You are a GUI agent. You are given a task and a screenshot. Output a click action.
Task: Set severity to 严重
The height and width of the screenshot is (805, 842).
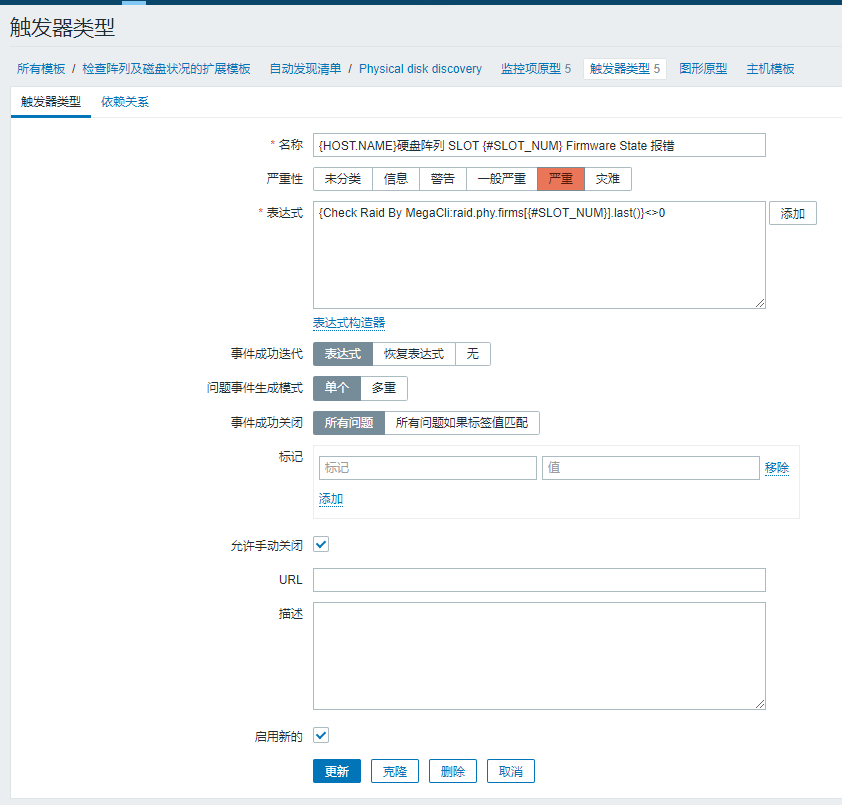coord(561,179)
